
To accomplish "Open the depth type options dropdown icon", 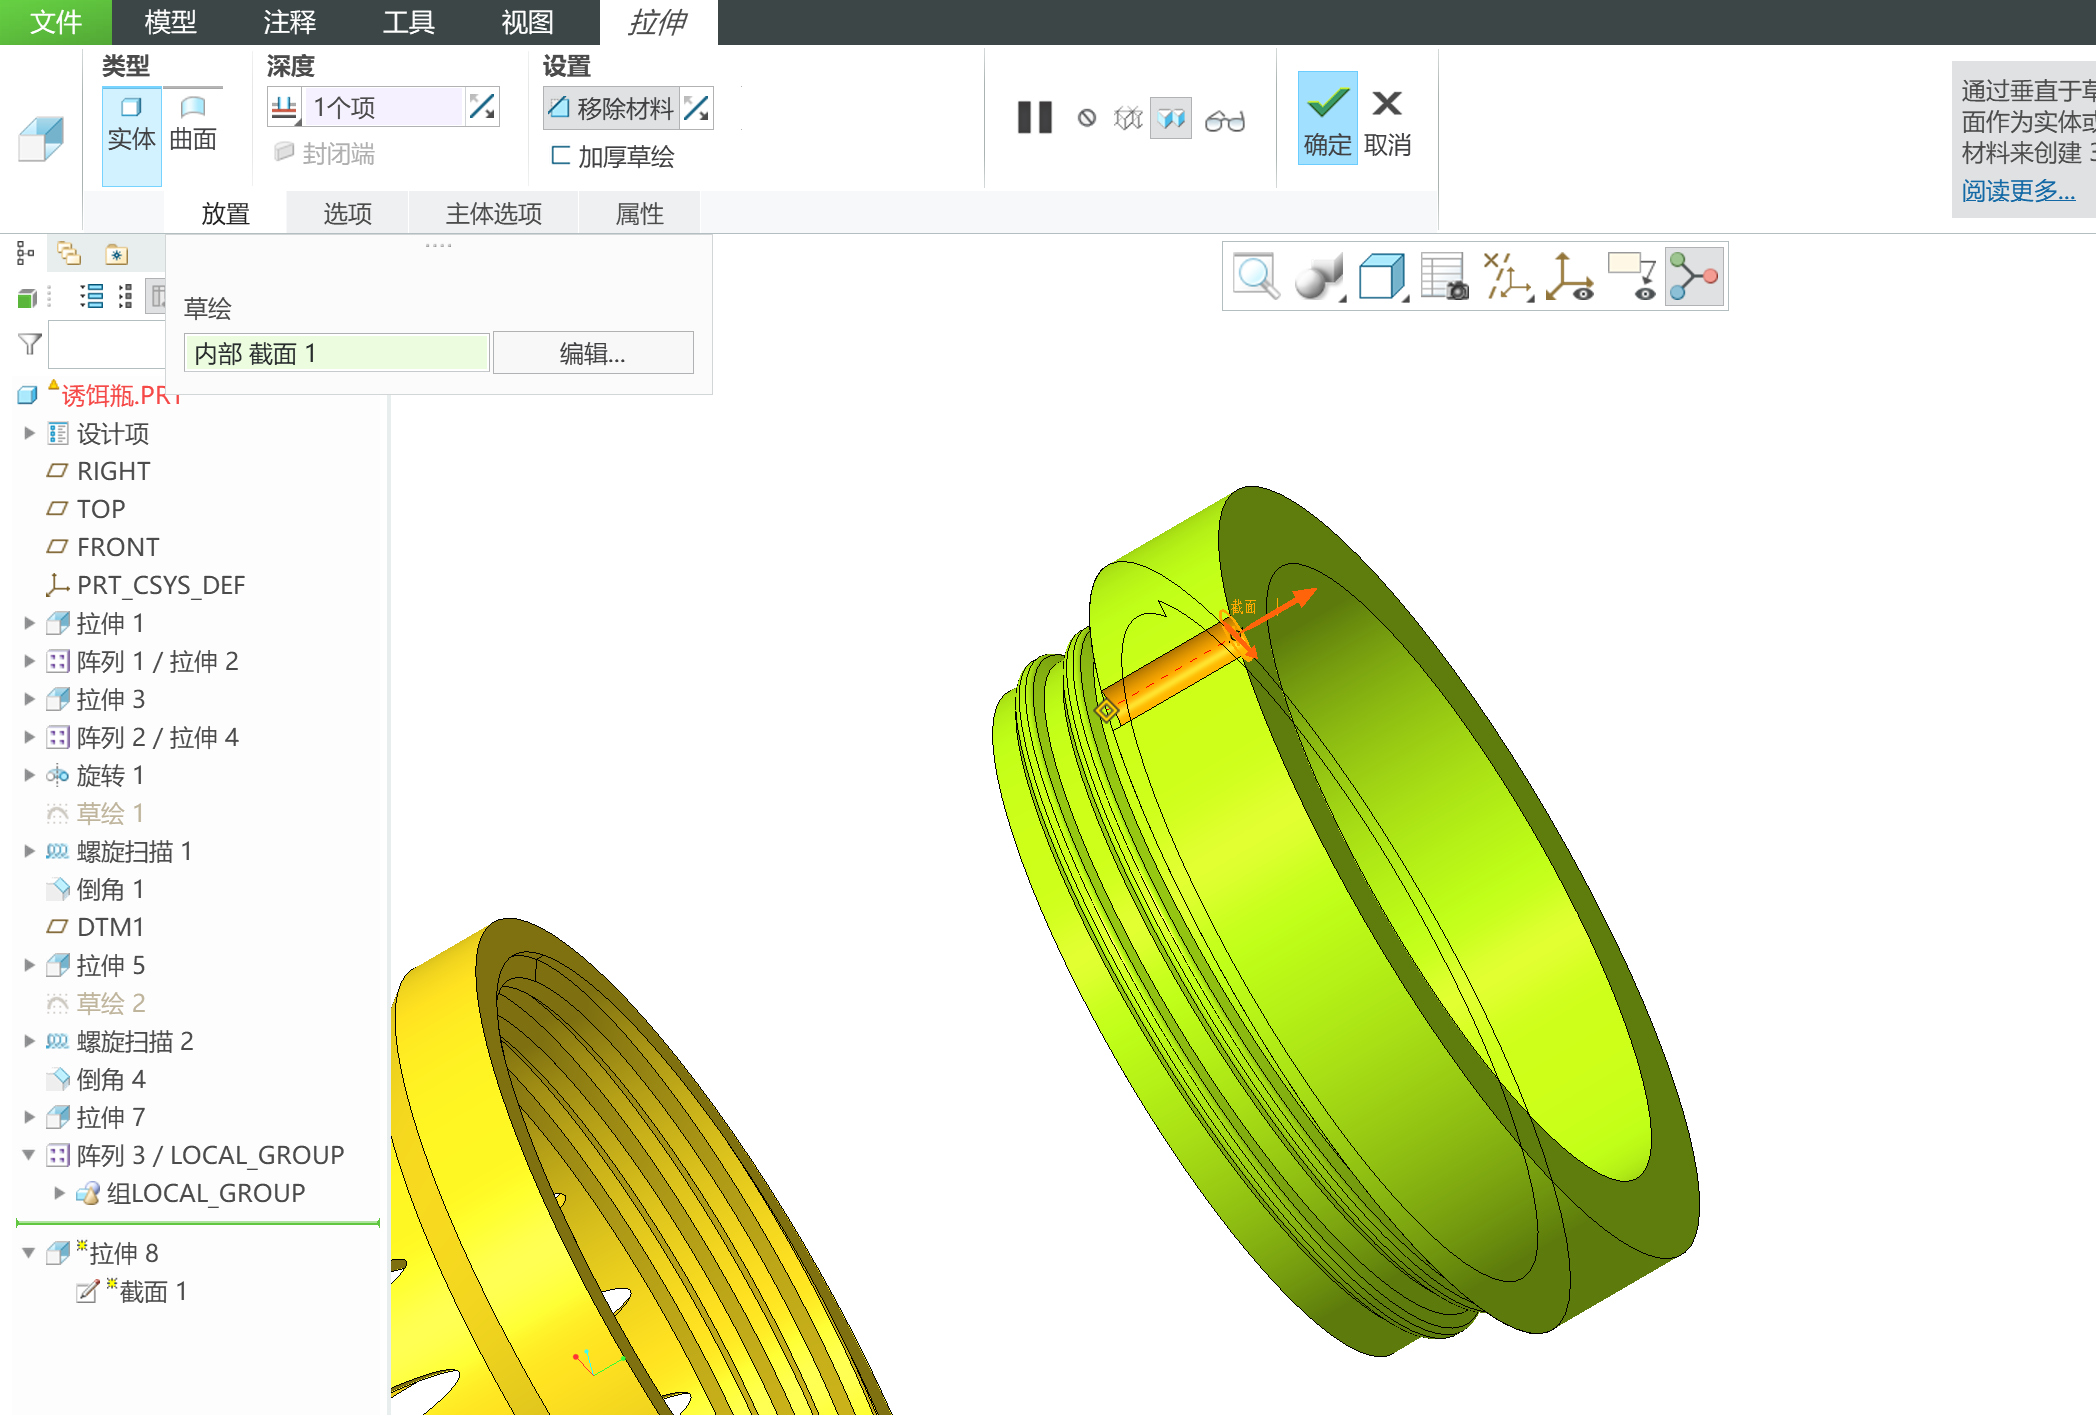I will pyautogui.click(x=285, y=107).
